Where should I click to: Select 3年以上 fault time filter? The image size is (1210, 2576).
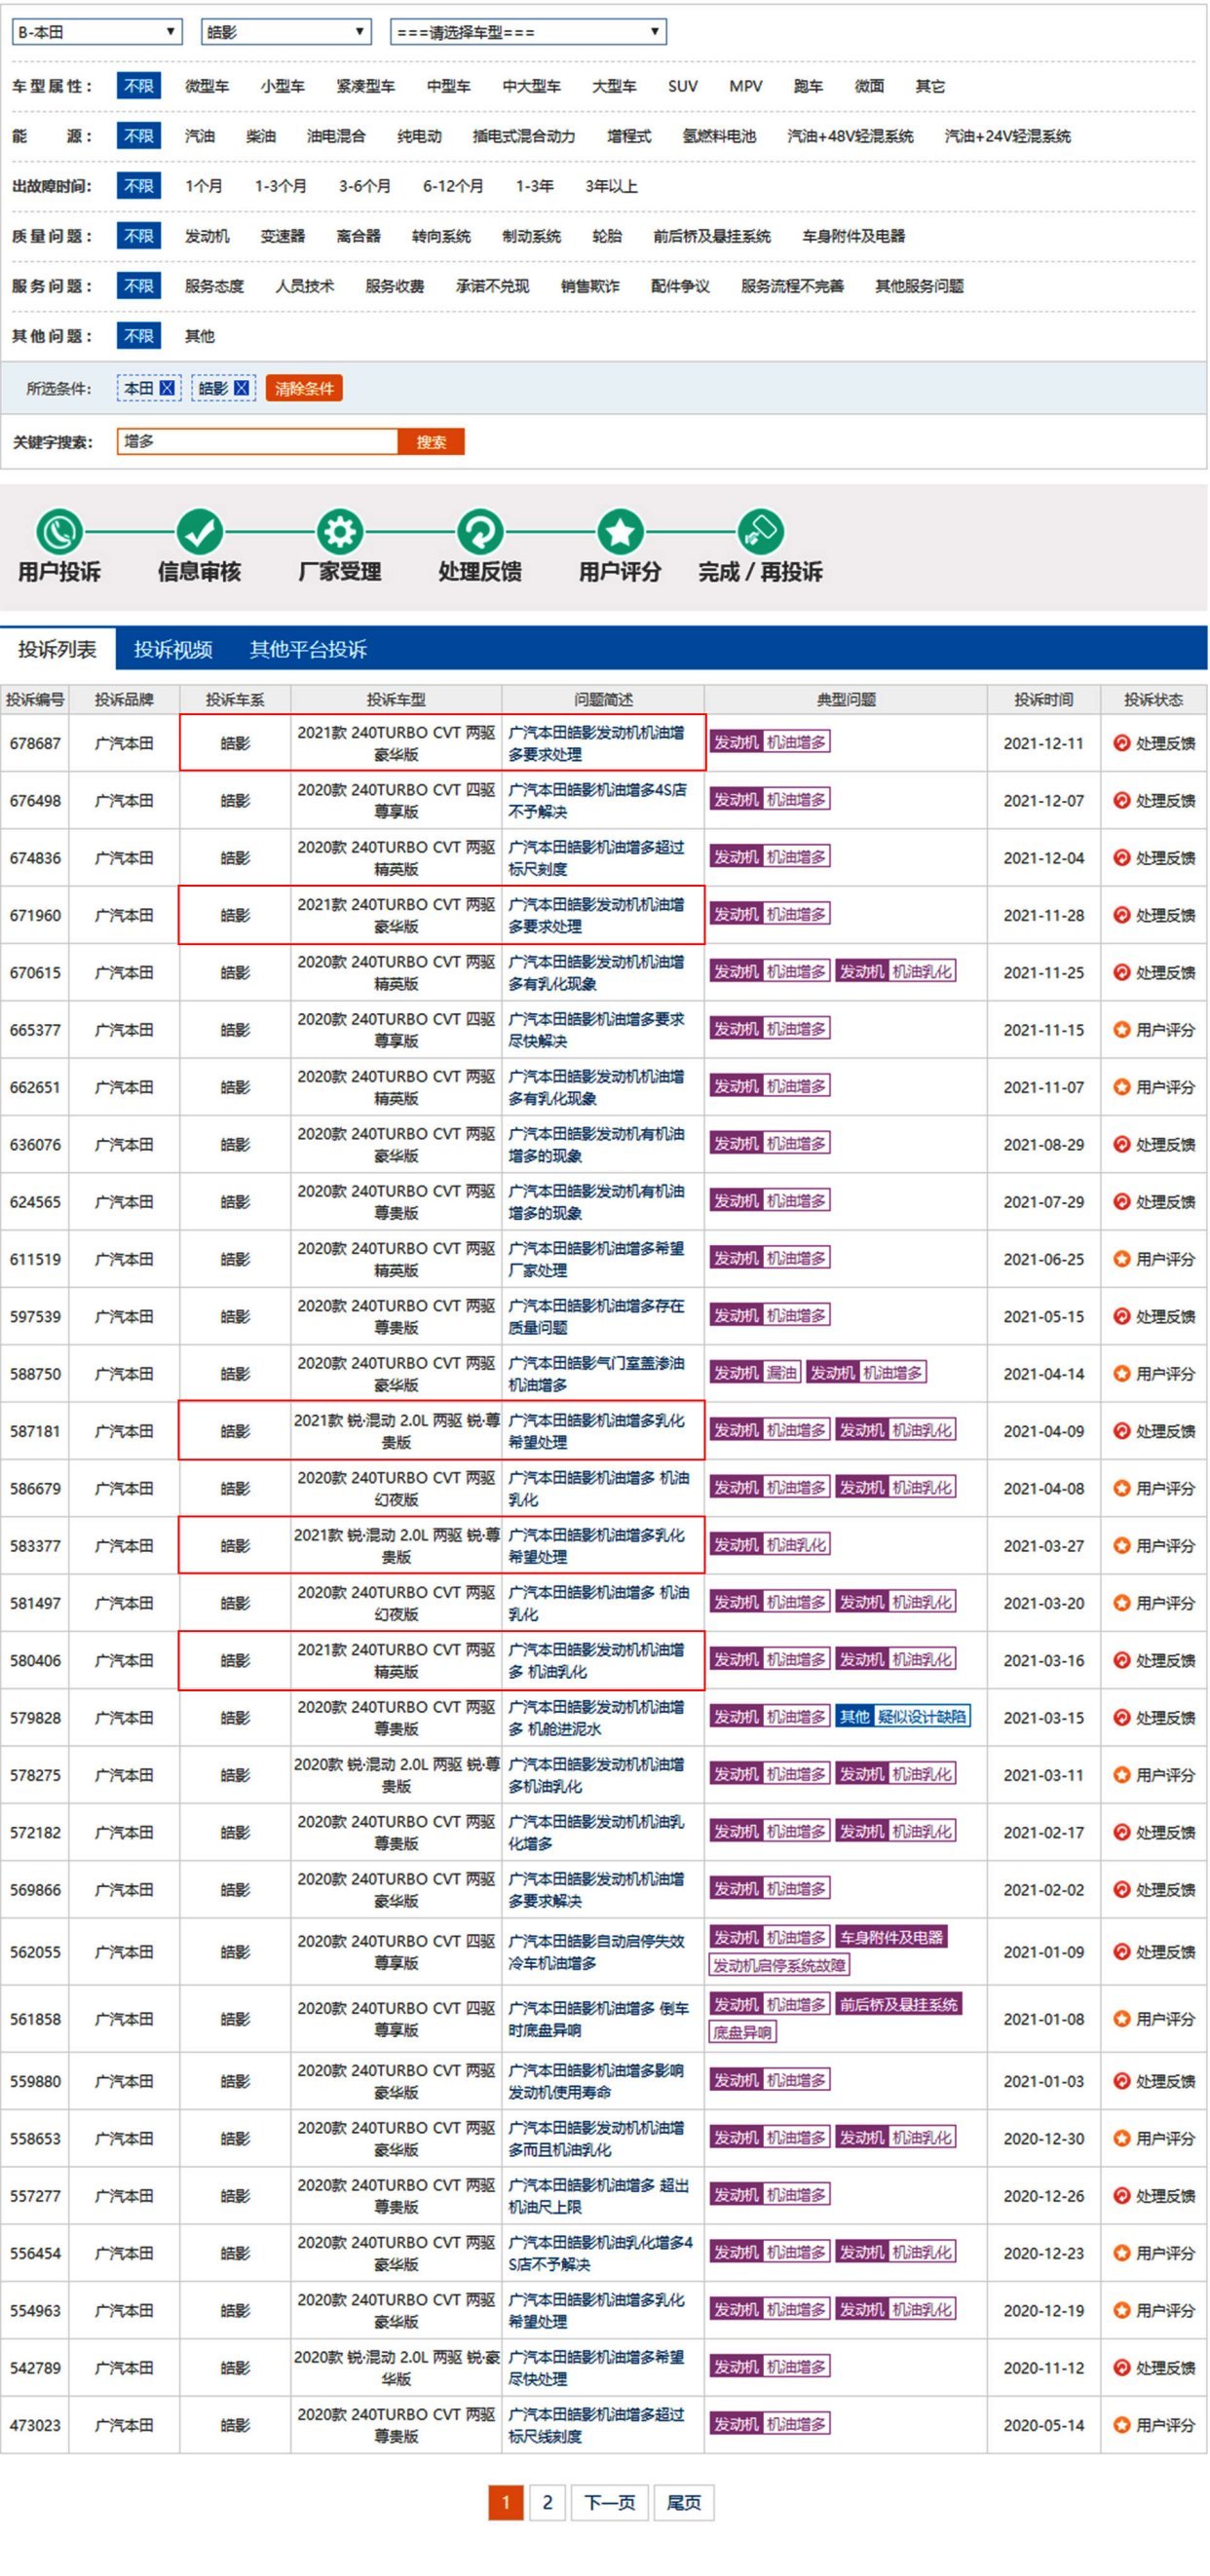coord(610,186)
